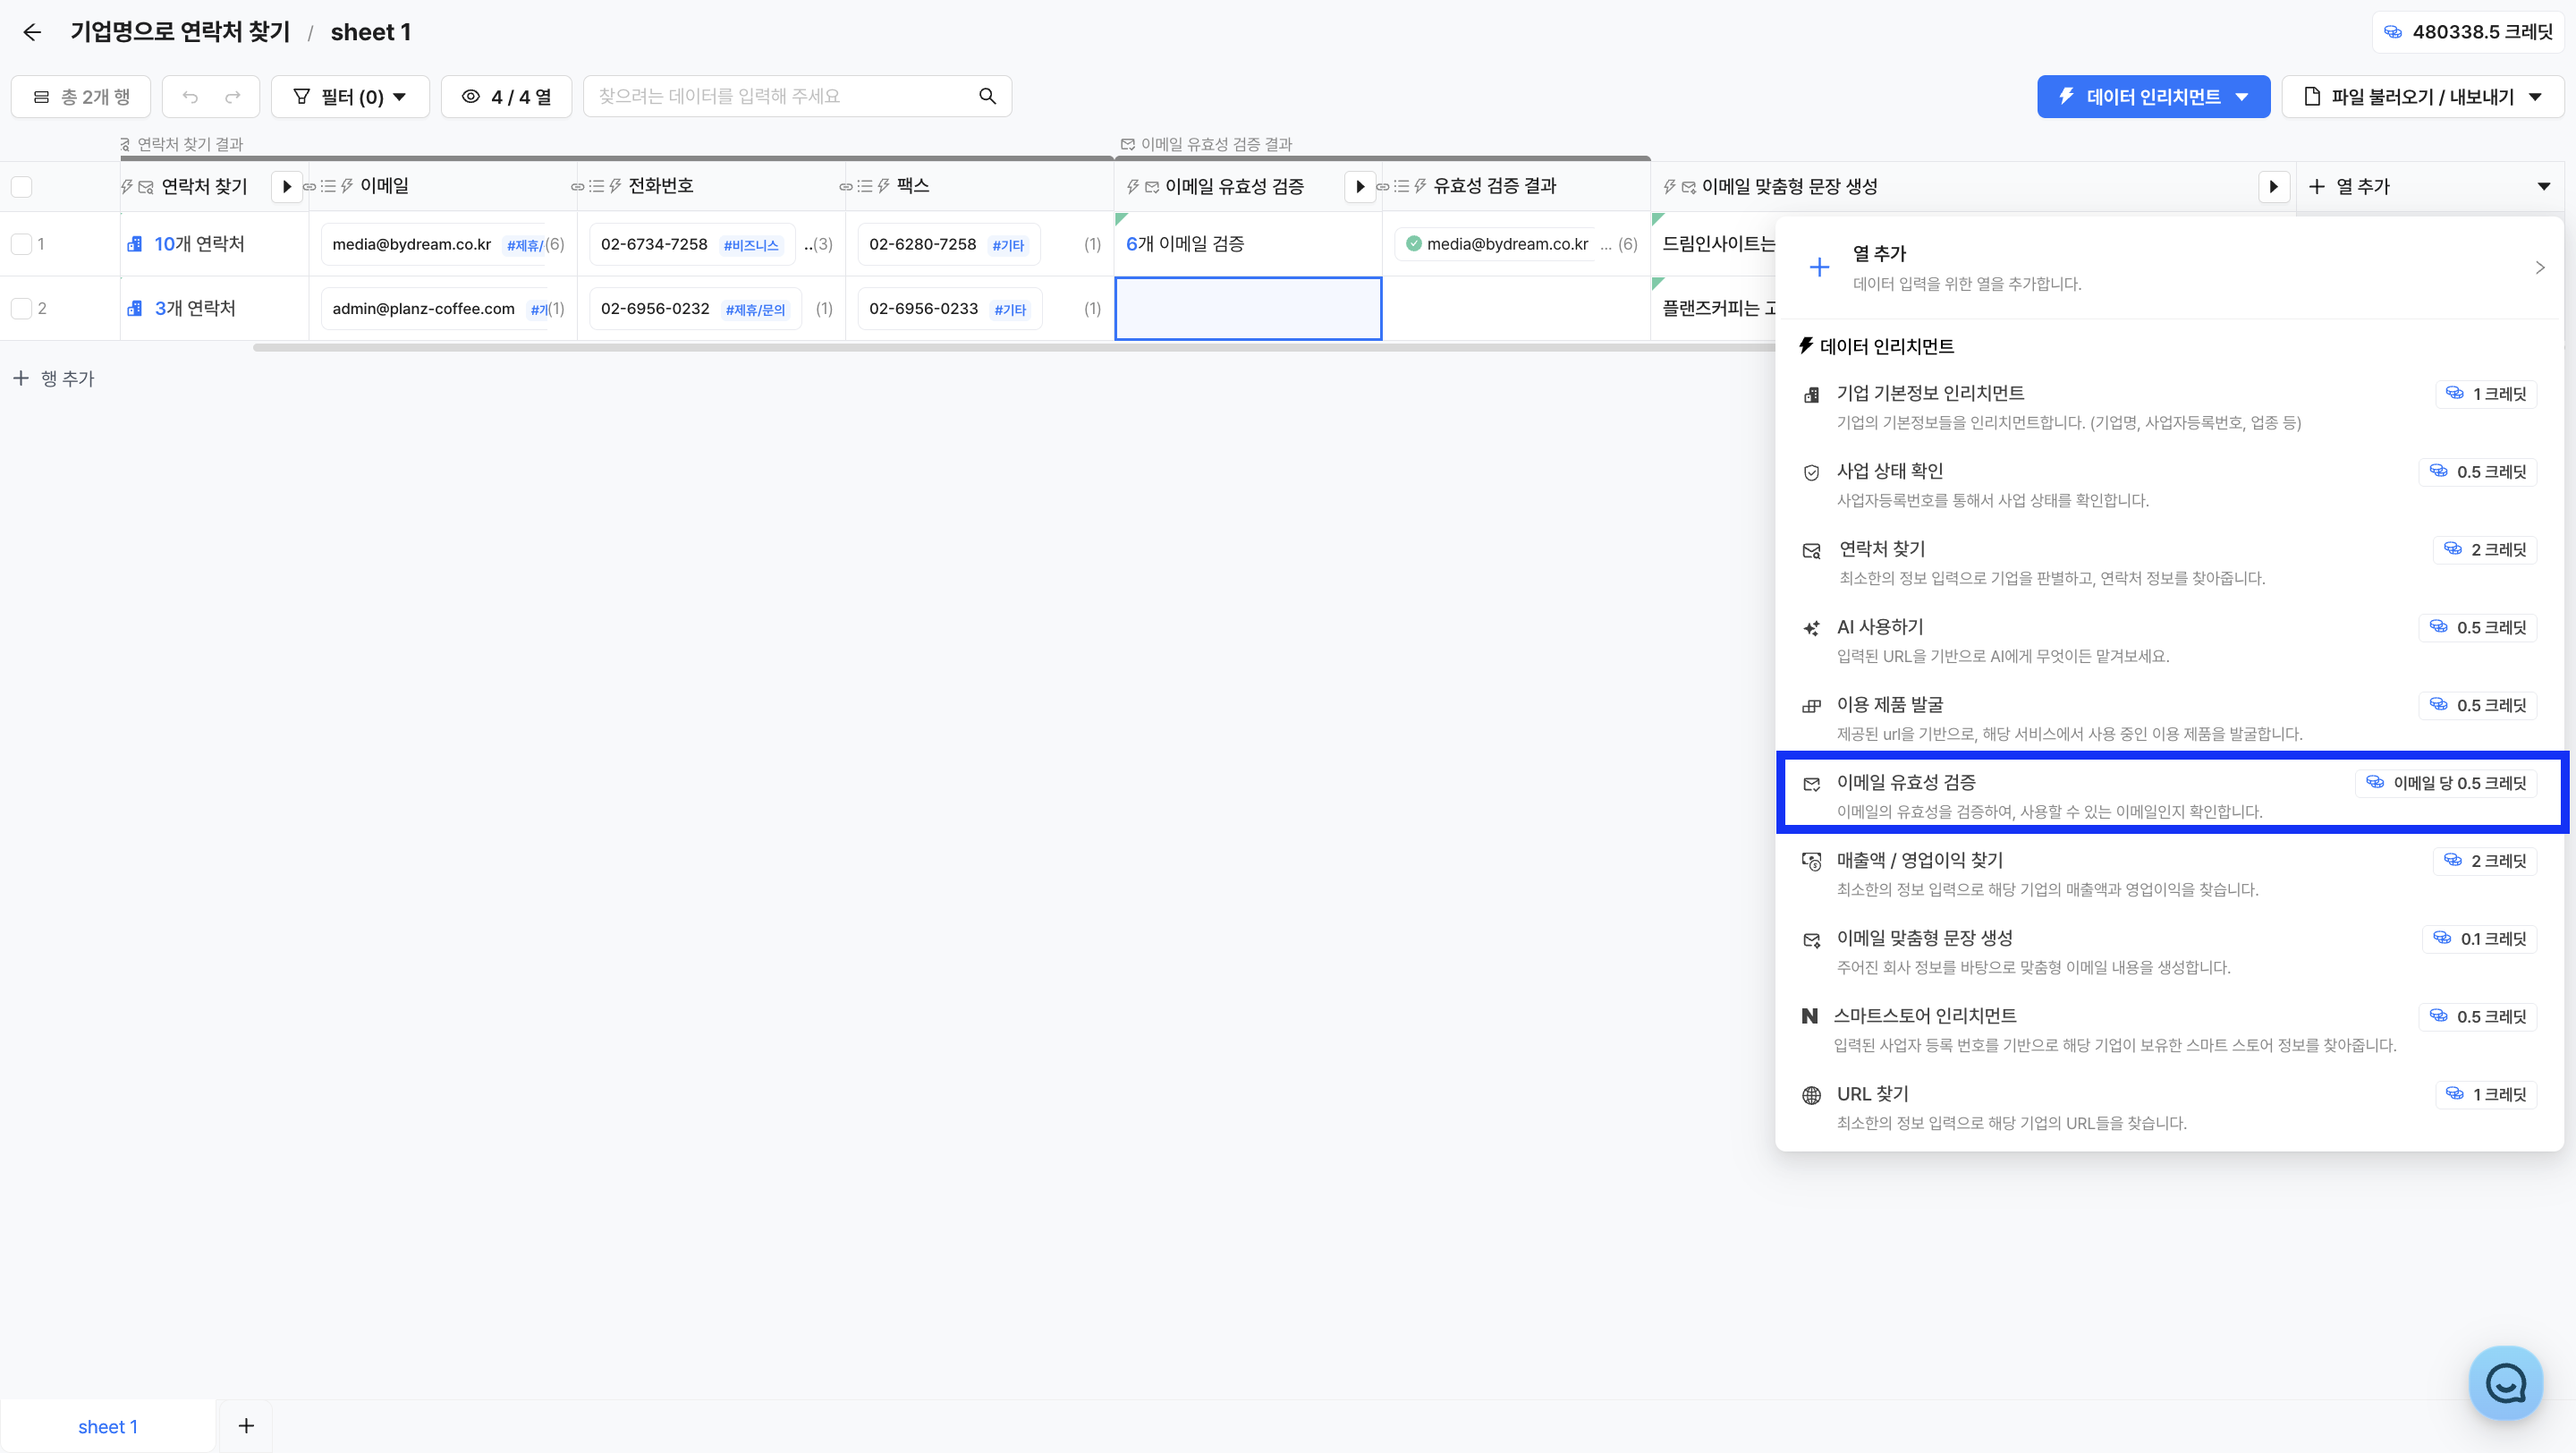Add new sheet with plus icon
This screenshot has width=2576, height=1453.
point(246,1425)
